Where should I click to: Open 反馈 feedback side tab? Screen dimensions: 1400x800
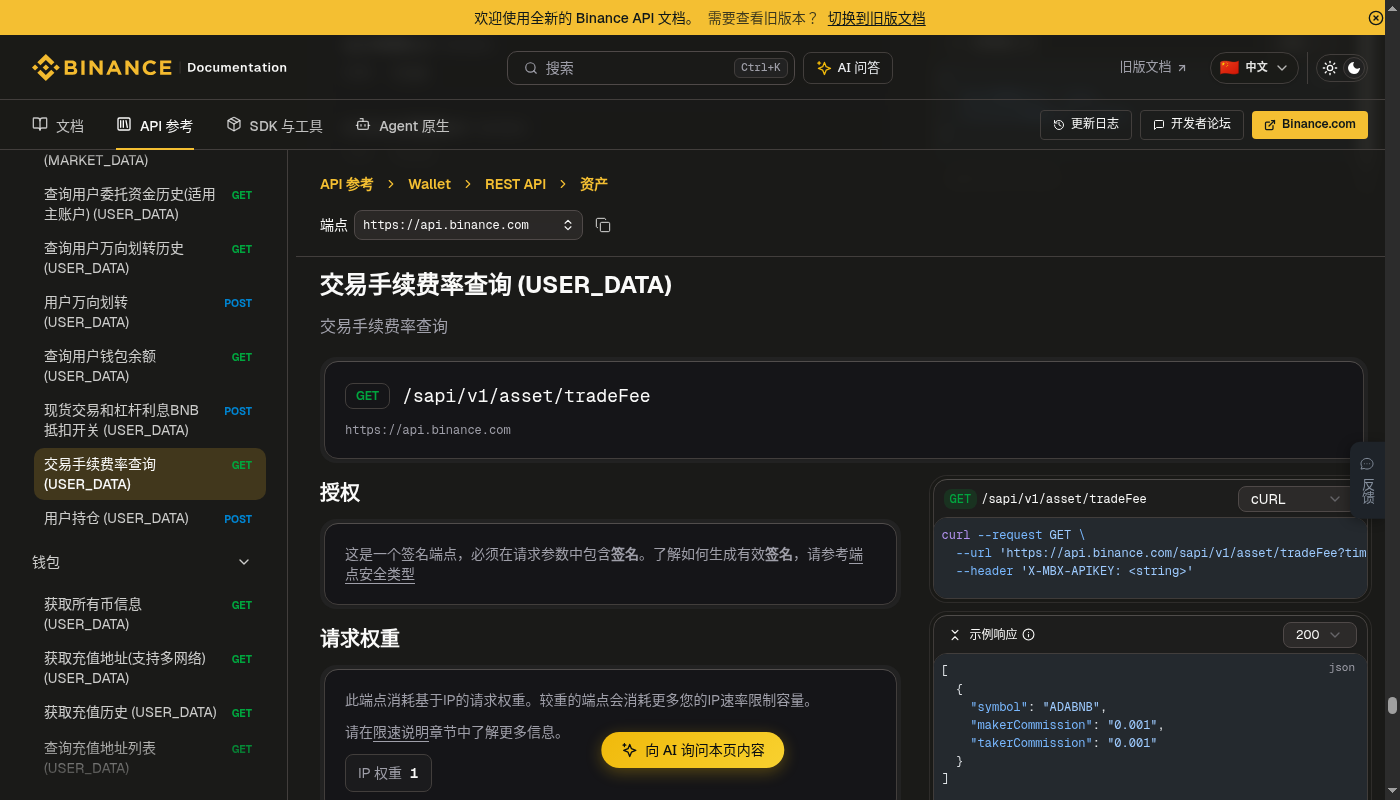coord(1367,480)
